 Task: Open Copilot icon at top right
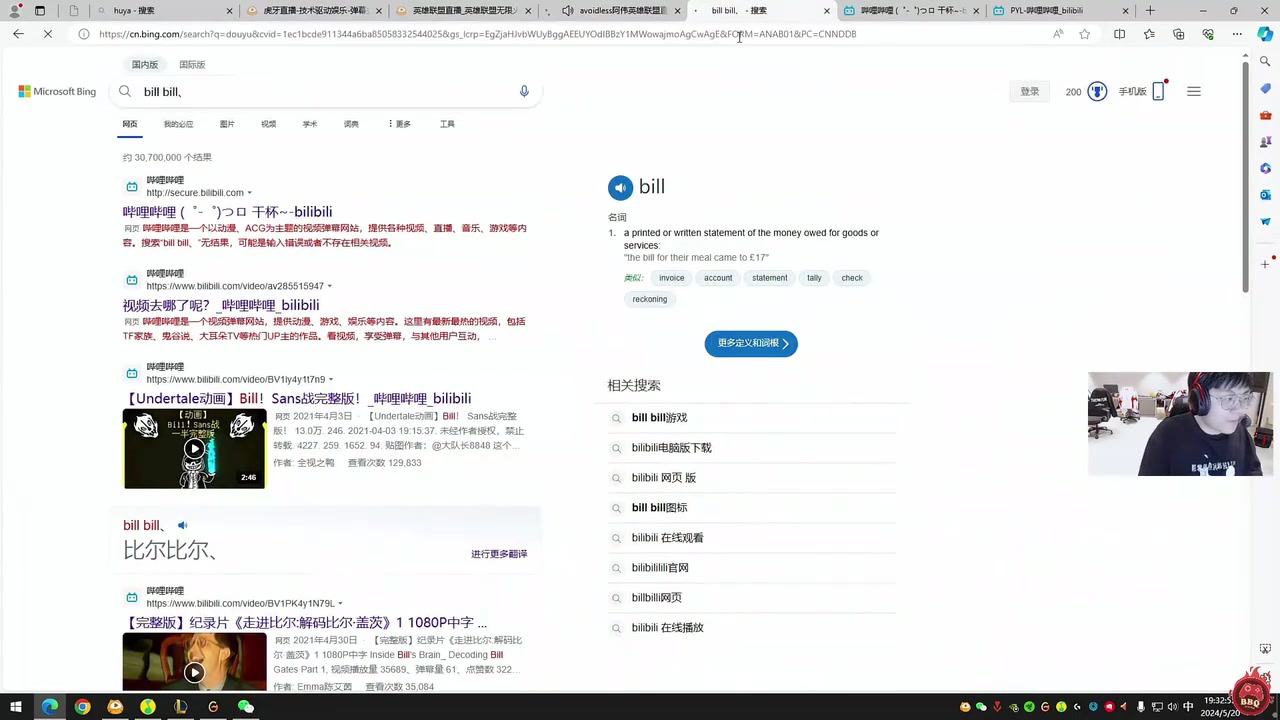coord(1265,34)
